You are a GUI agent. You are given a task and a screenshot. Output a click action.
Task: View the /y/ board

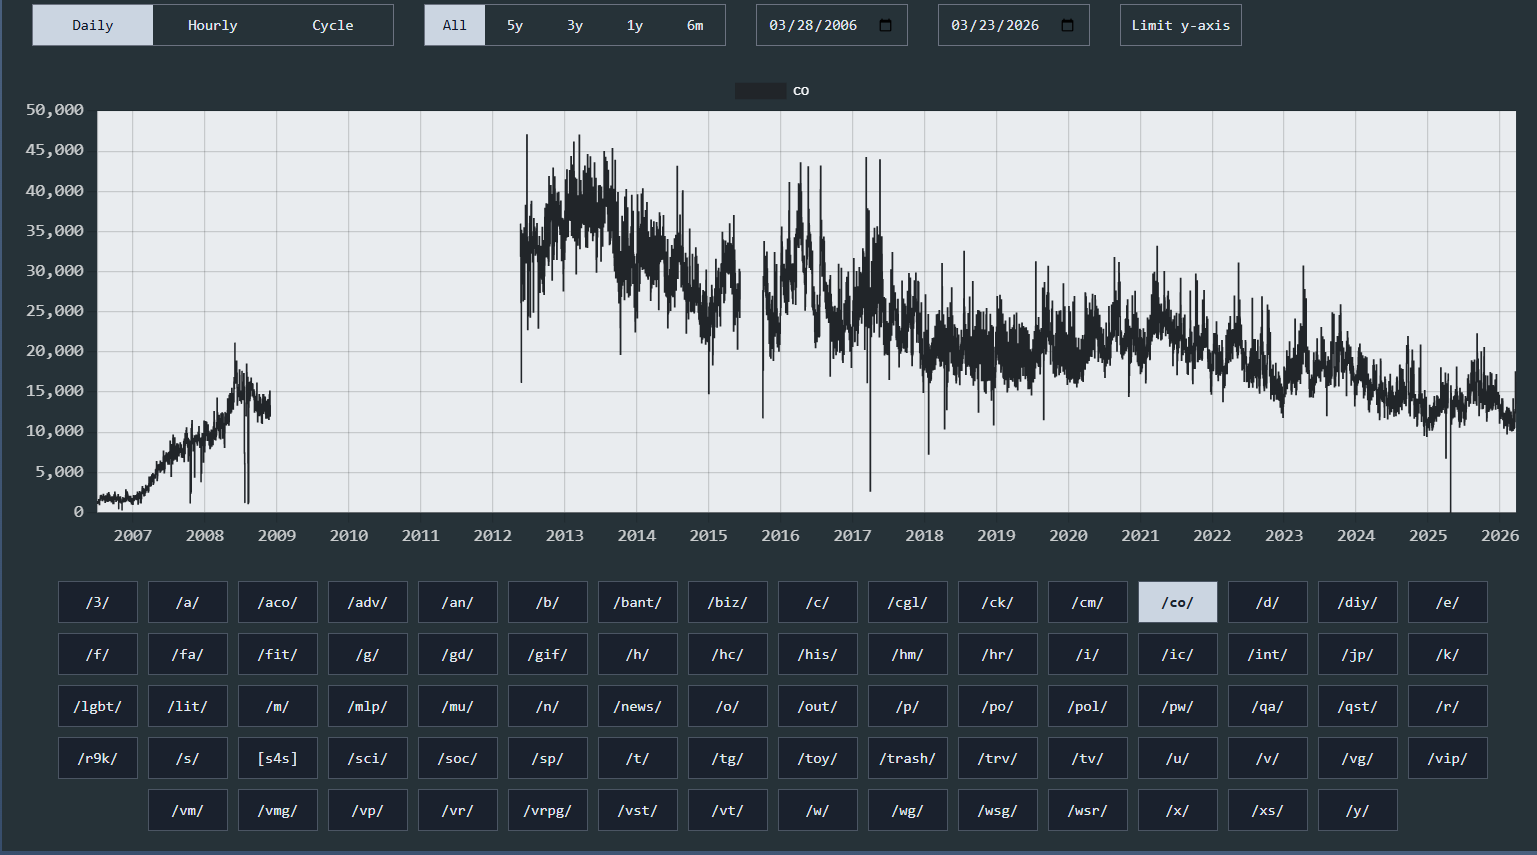coord(1358,810)
